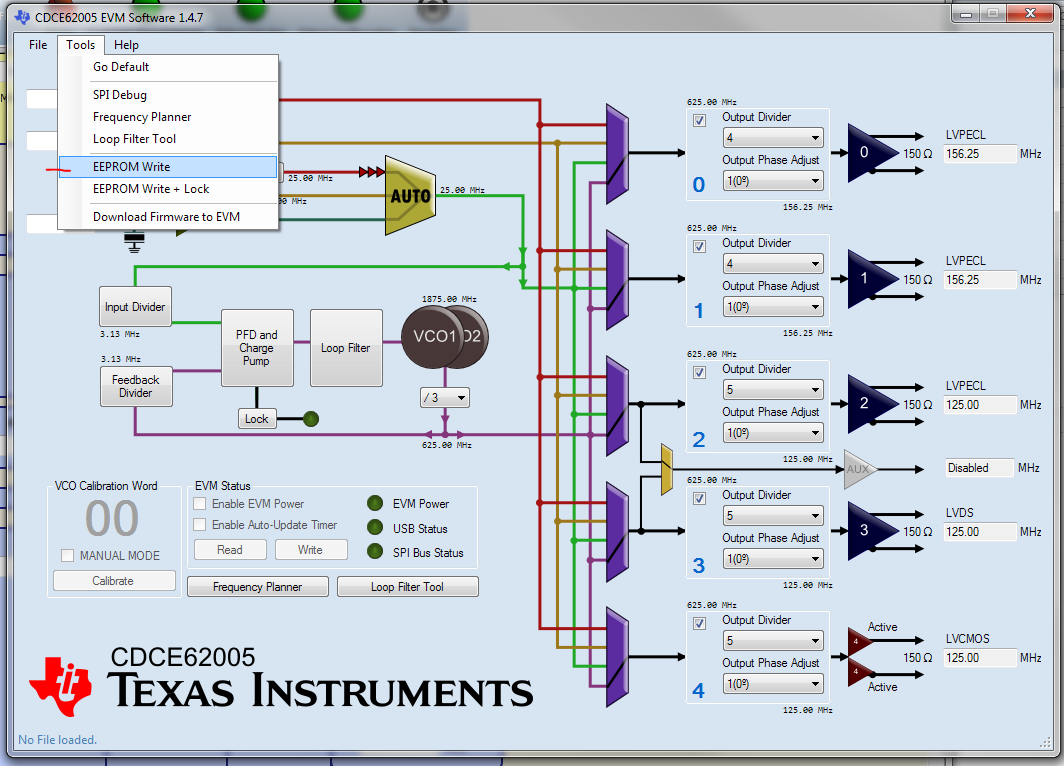Uncheck output channel 3 enable box

(x=698, y=497)
